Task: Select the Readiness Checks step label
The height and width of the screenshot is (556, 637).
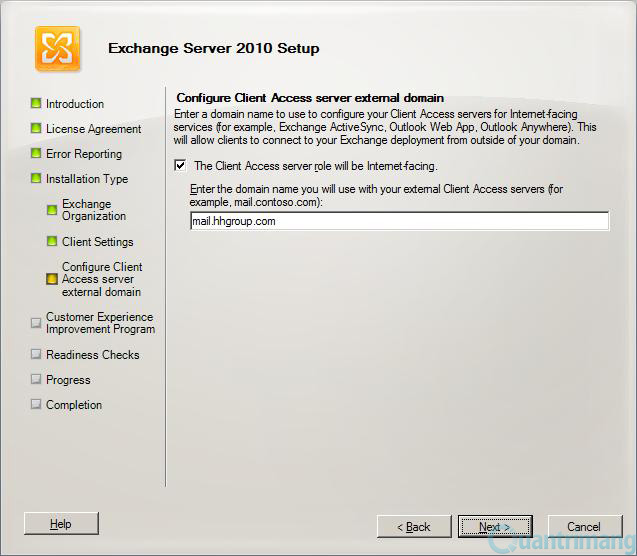Action: coord(93,355)
